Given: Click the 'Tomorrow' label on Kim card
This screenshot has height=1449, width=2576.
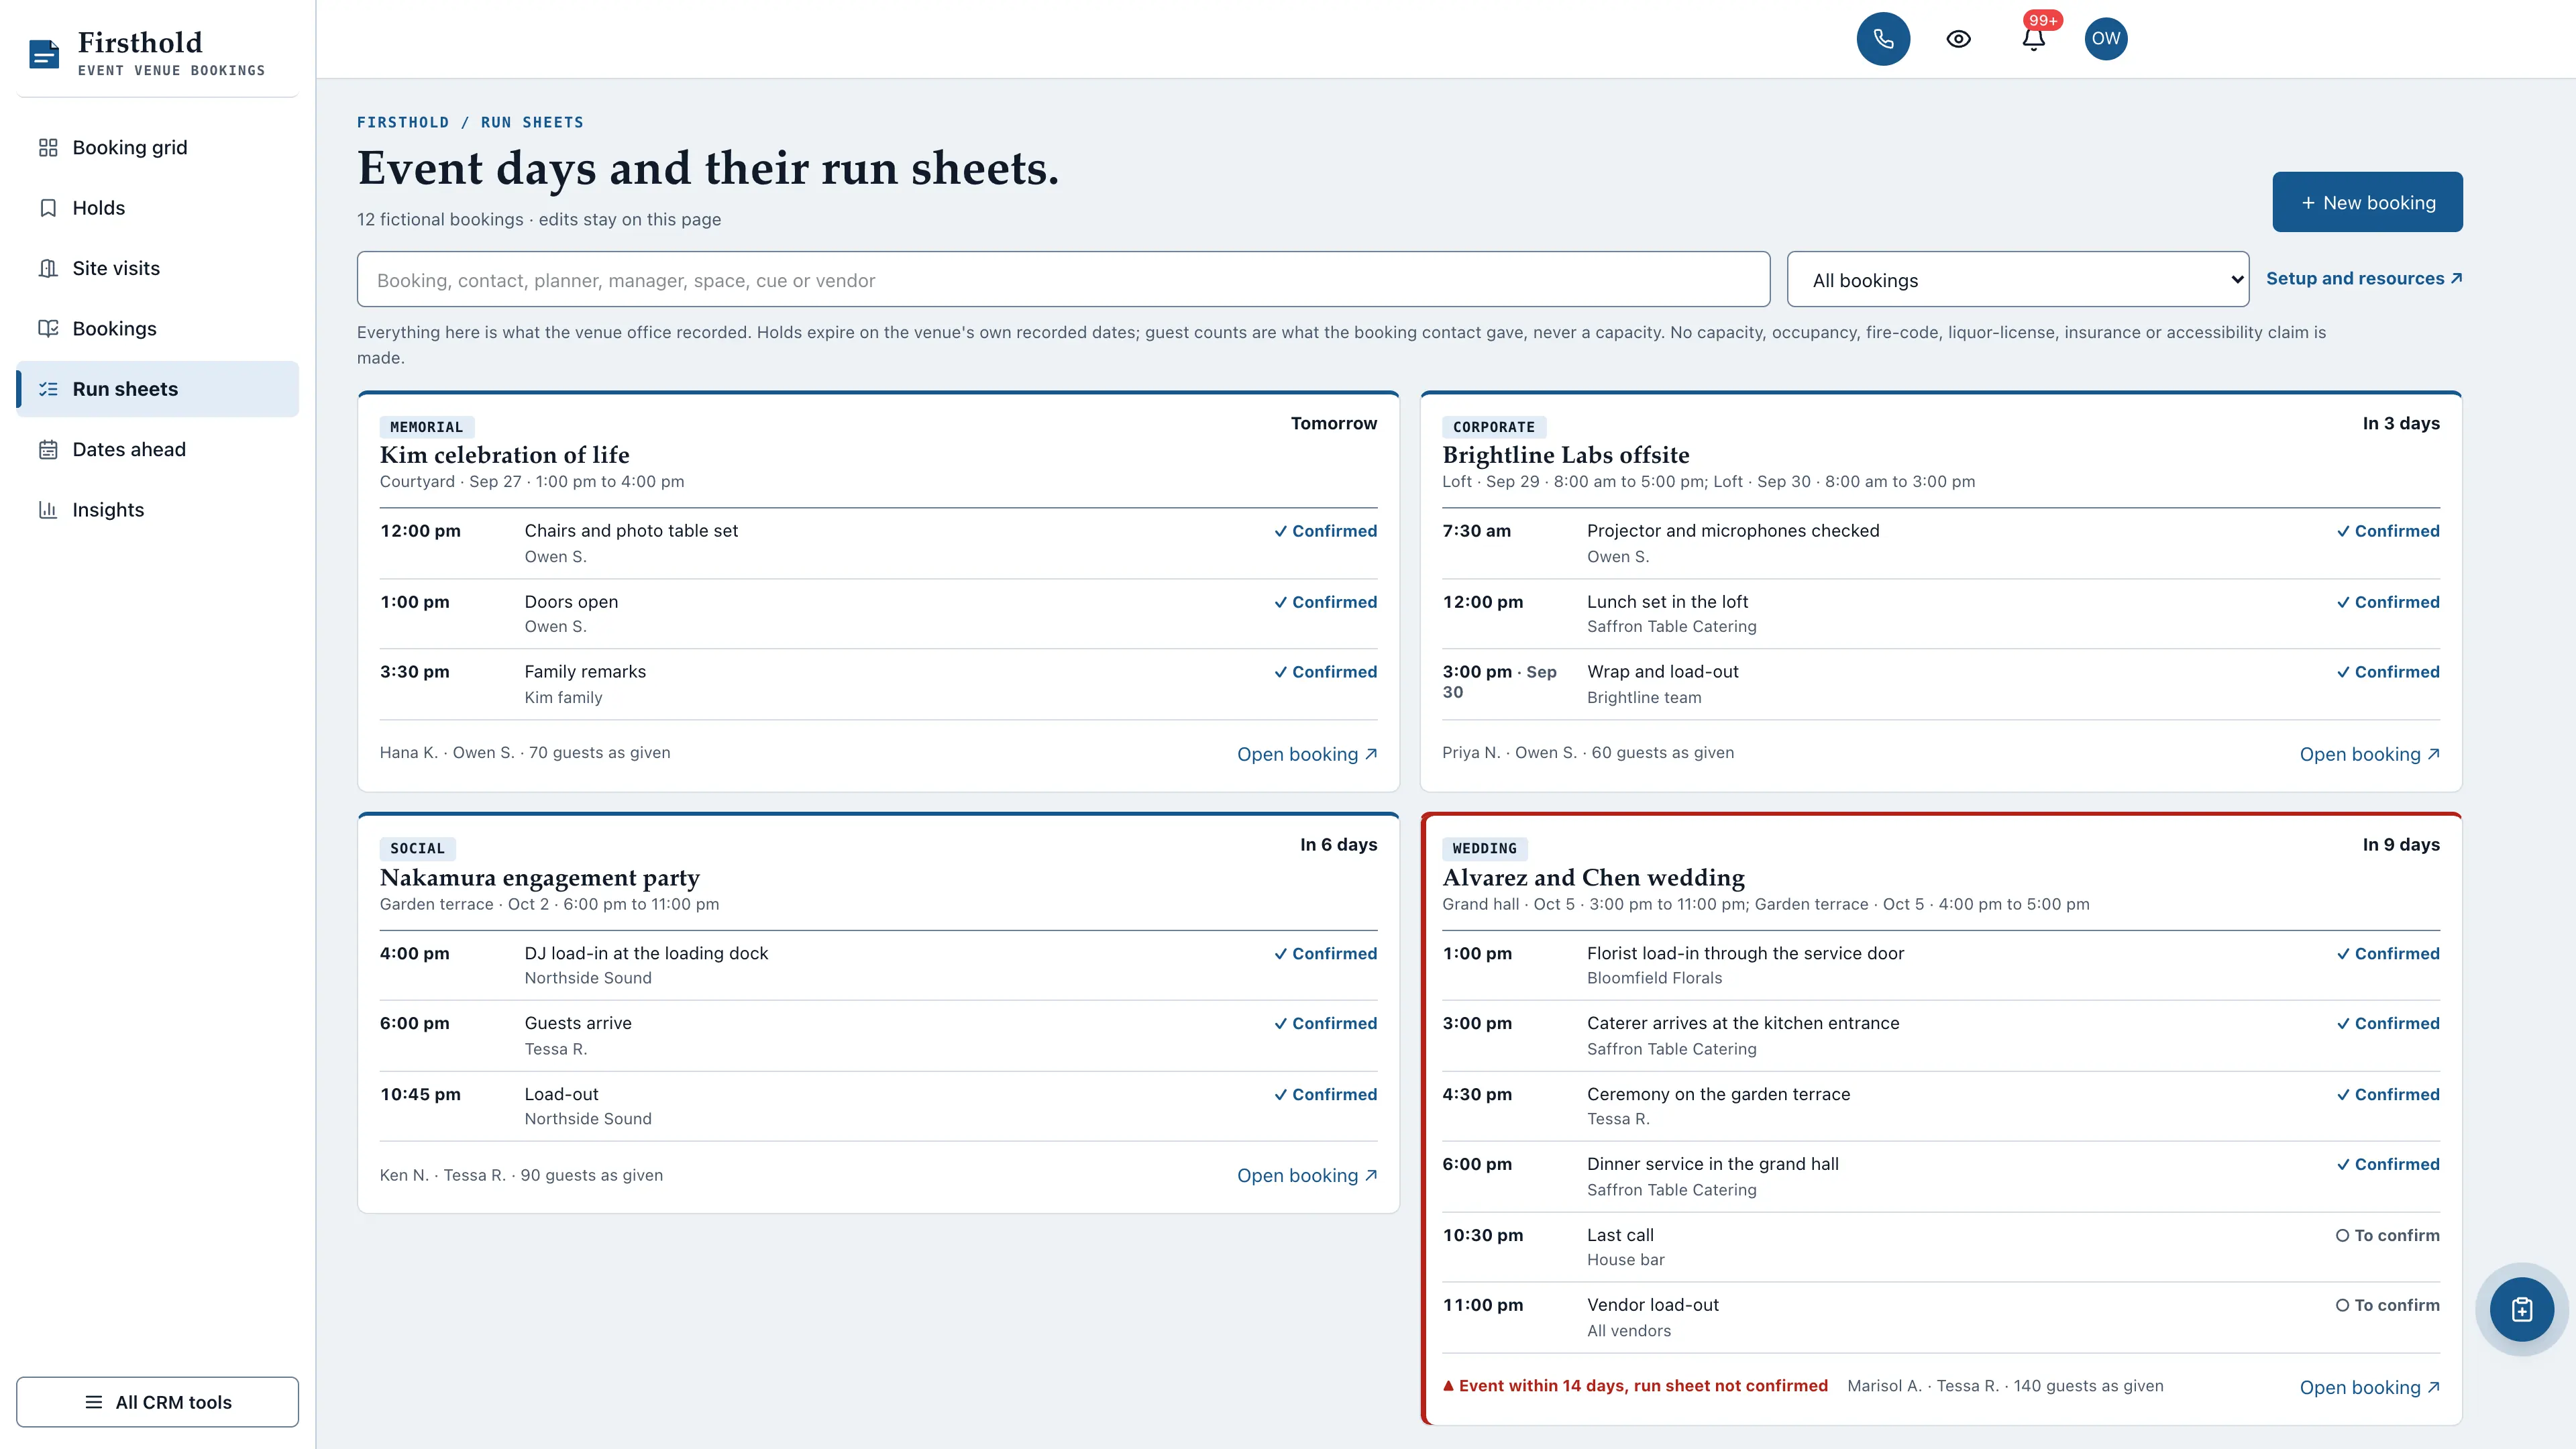Looking at the screenshot, I should point(1334,424).
